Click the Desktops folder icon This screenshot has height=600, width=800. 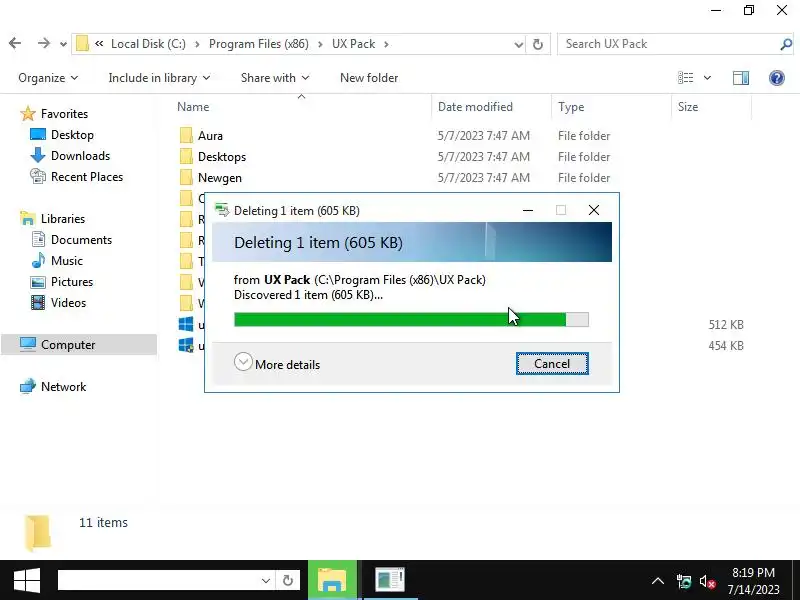click(186, 156)
